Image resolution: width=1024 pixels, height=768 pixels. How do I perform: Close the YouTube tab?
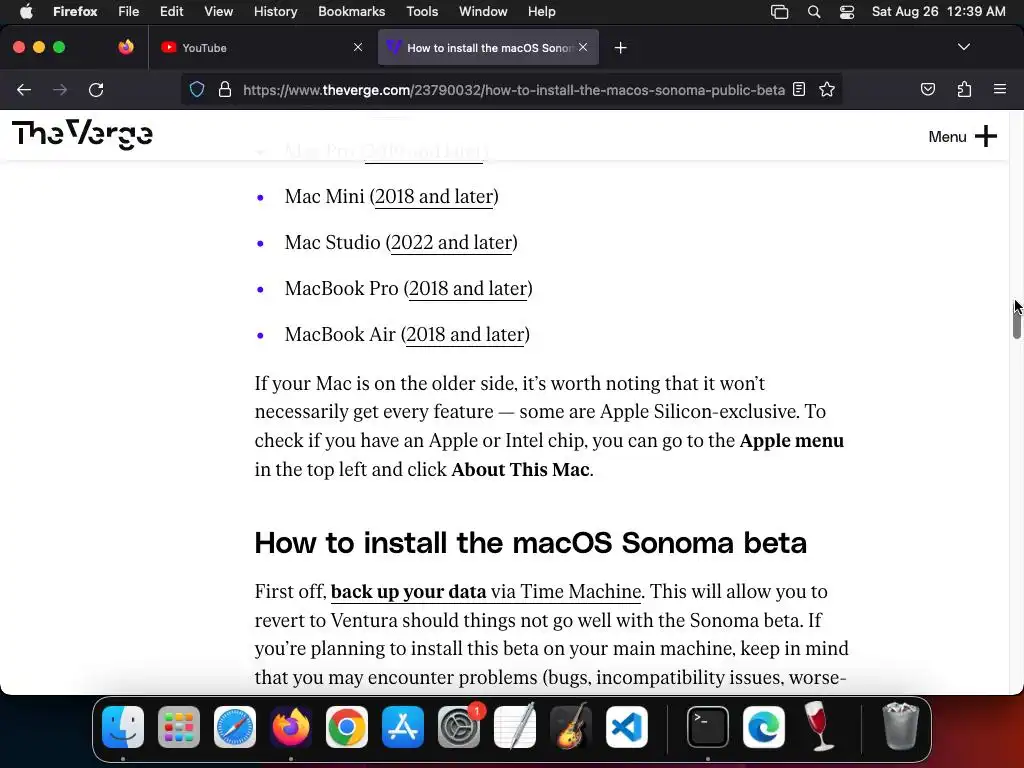click(x=358, y=47)
